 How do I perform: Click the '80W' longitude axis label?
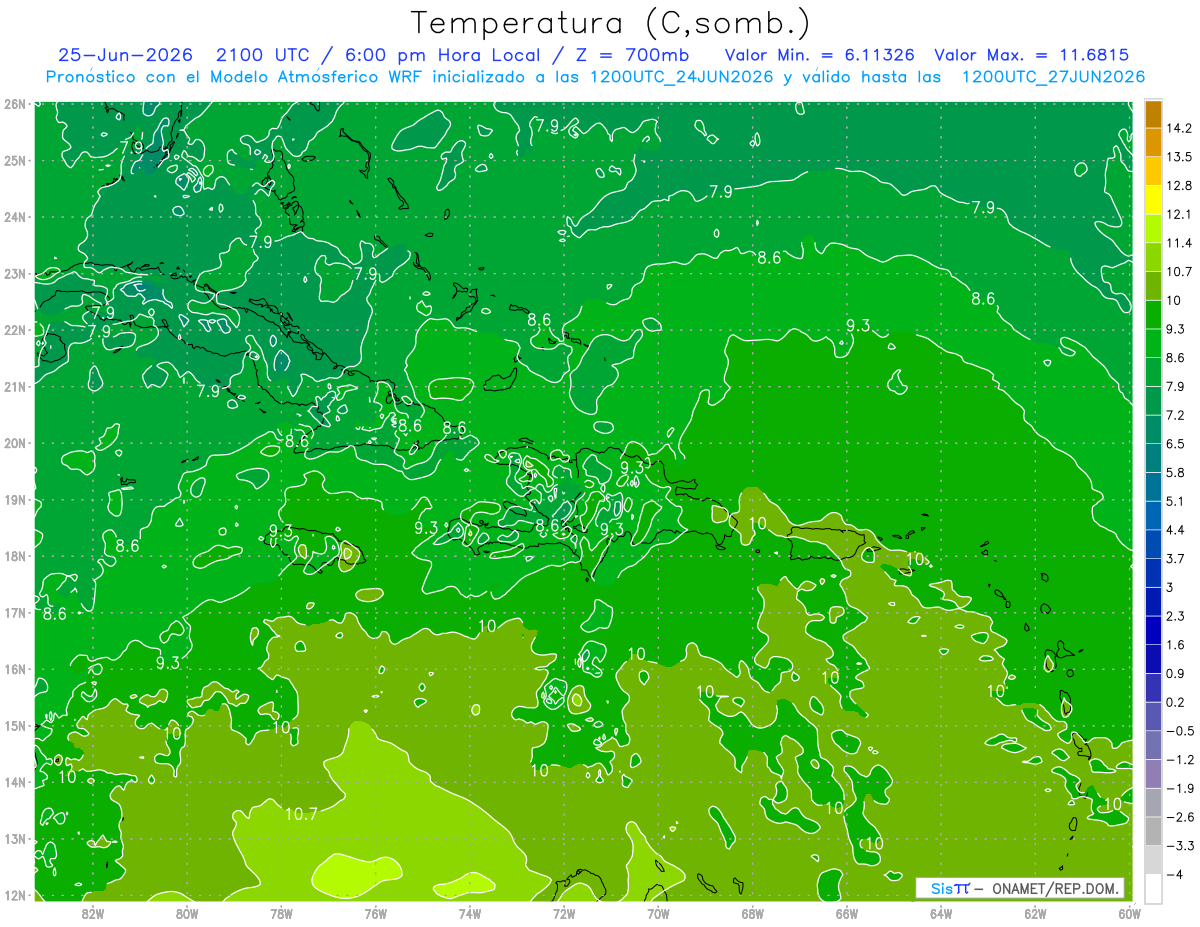(x=186, y=913)
